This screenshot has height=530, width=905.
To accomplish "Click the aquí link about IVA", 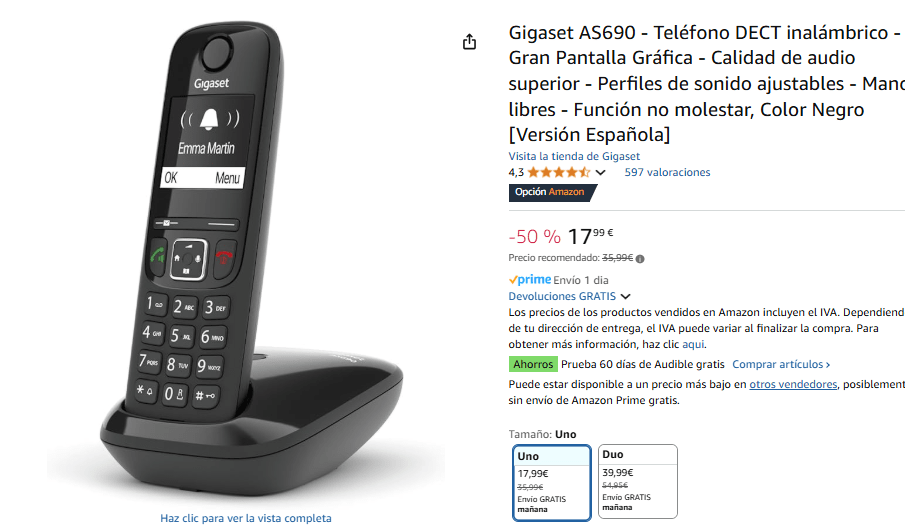I will [x=693, y=344].
